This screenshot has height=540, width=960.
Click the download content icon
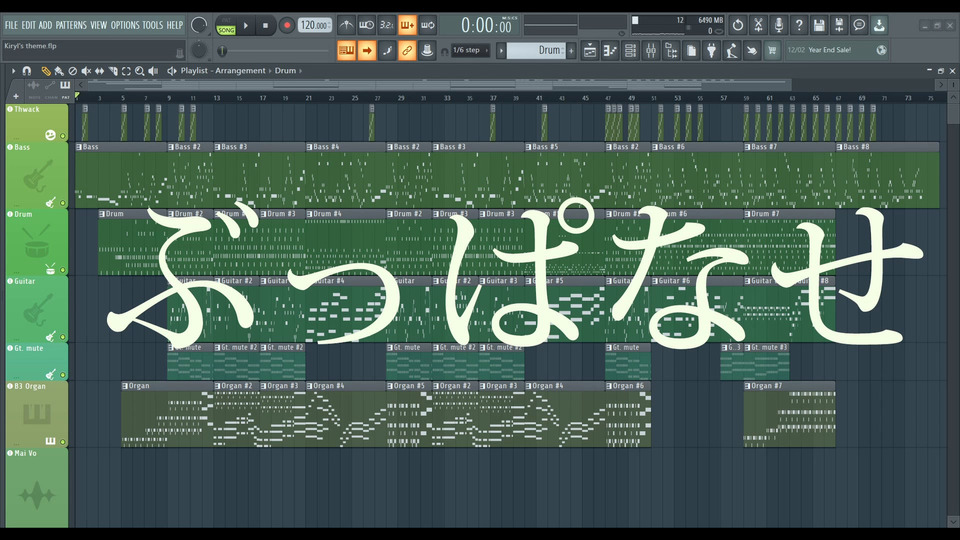[879, 25]
